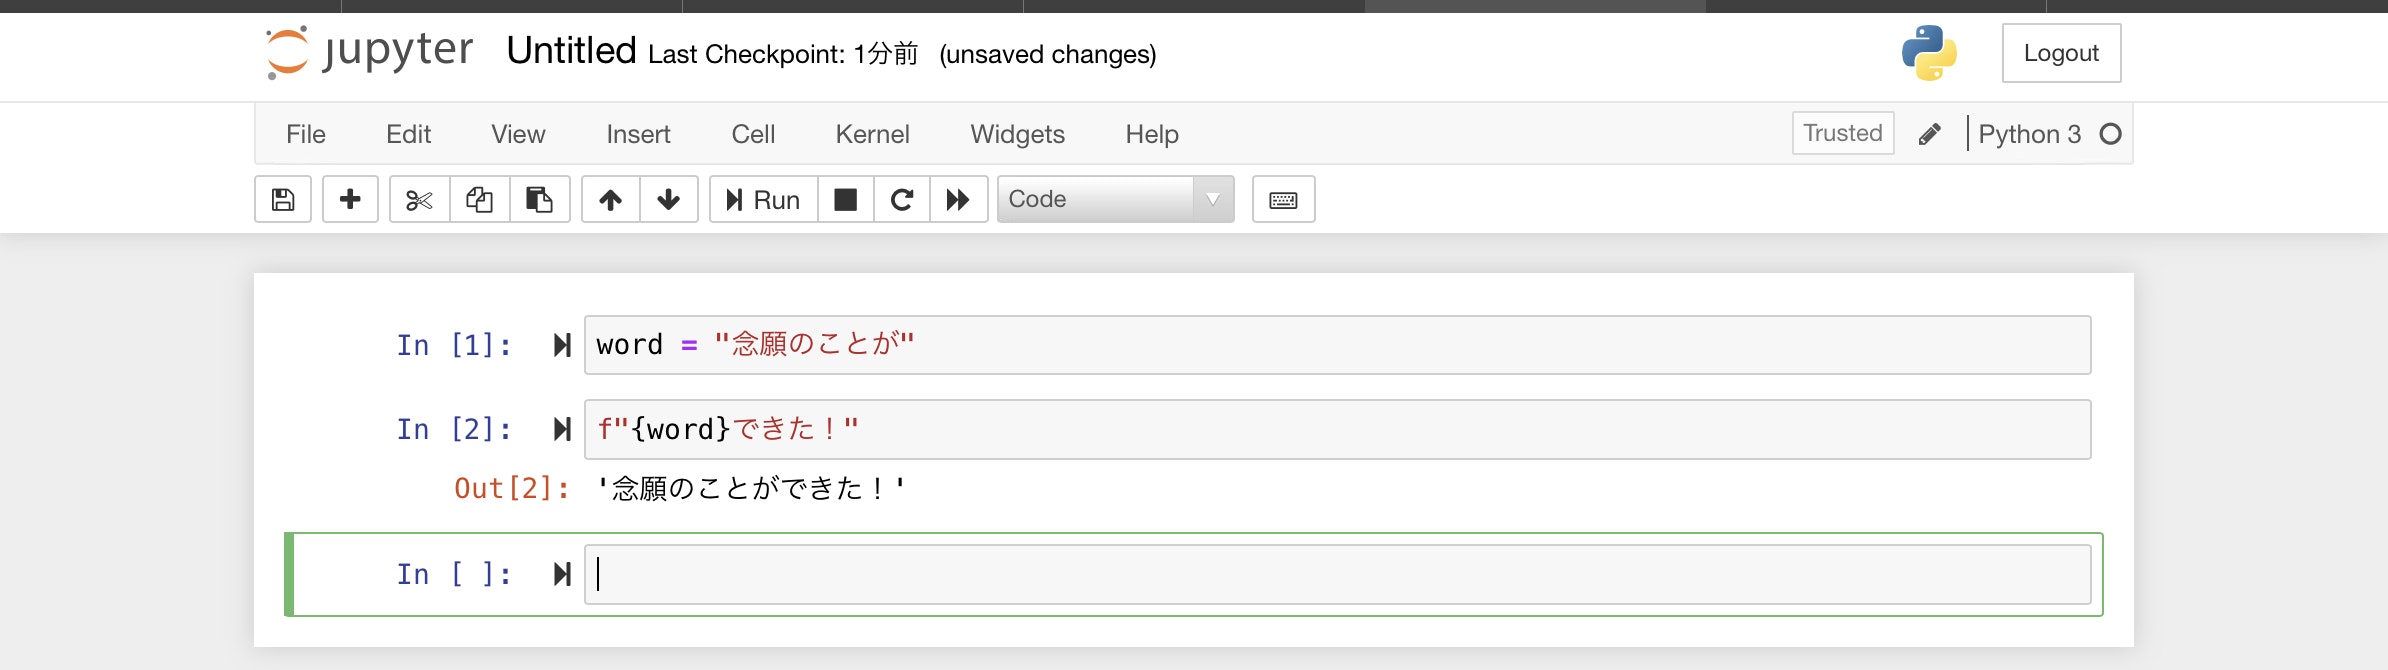Open the command palette keyboard icon
The image size is (2388, 670).
point(1284,199)
